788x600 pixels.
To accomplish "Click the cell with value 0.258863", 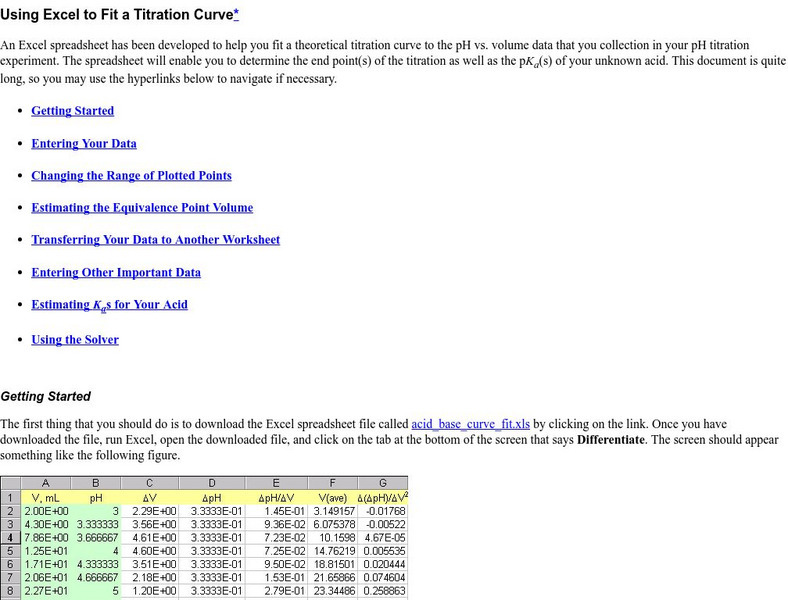I will 383,591.
